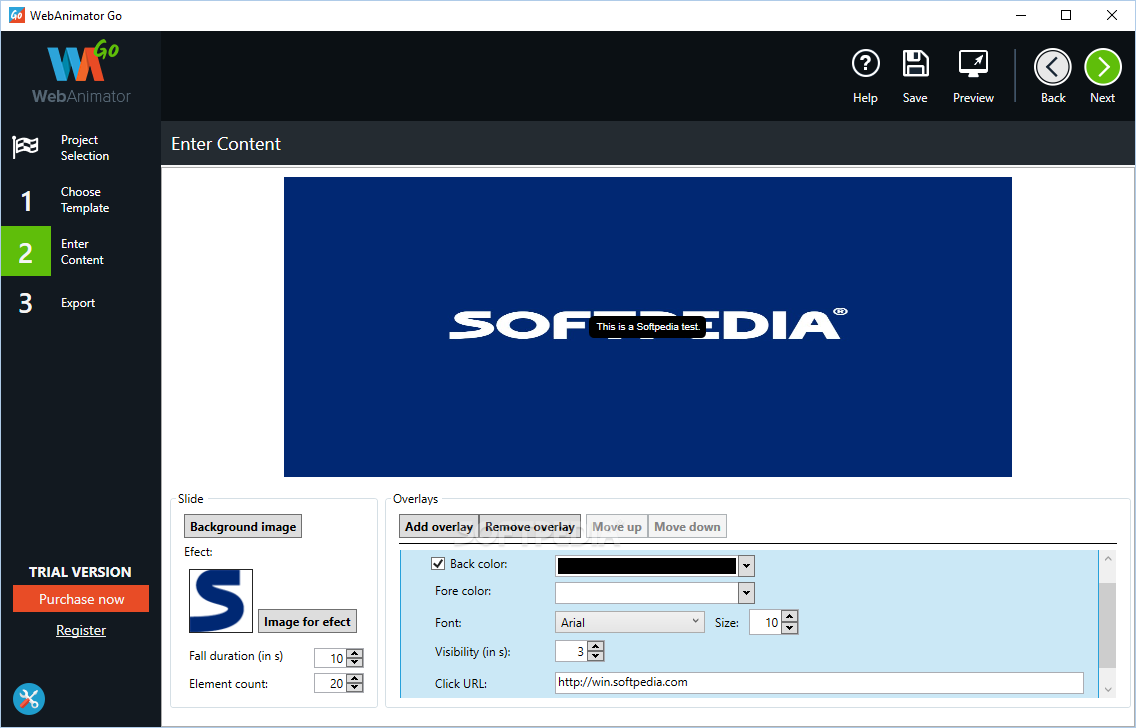Click the Fall duration input field
The height and width of the screenshot is (728, 1136).
coord(330,658)
